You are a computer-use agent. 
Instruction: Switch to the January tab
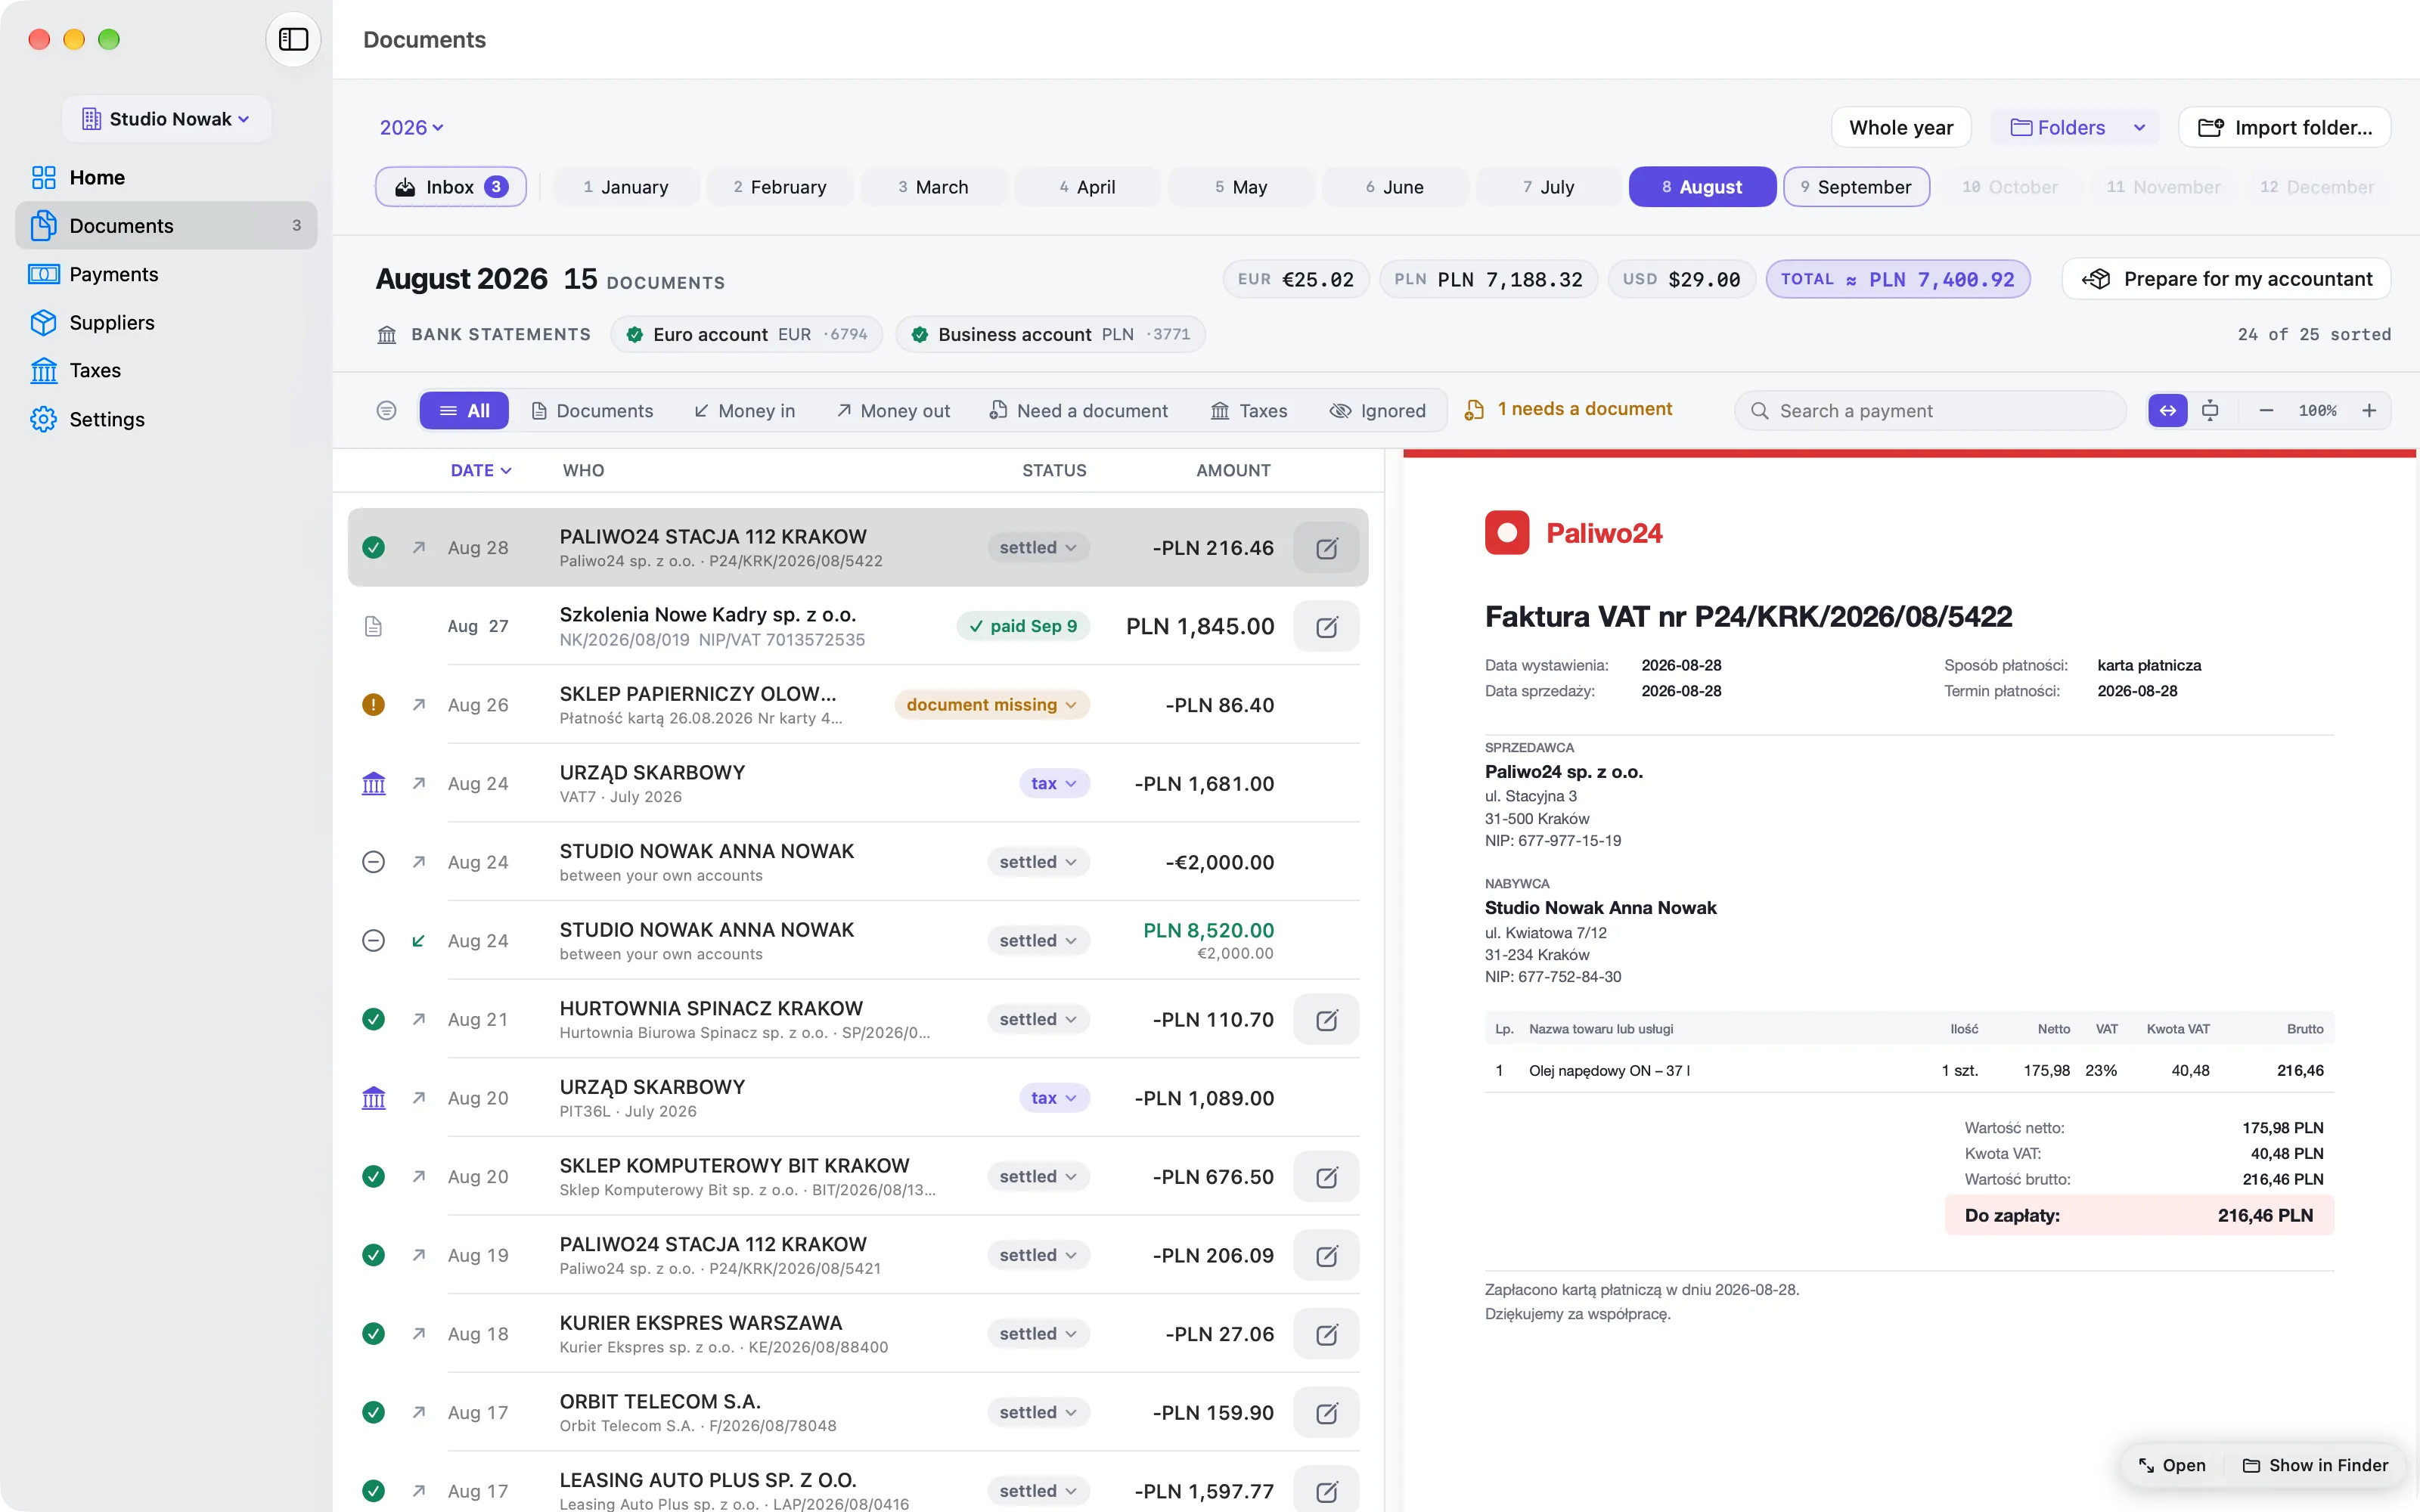(626, 187)
